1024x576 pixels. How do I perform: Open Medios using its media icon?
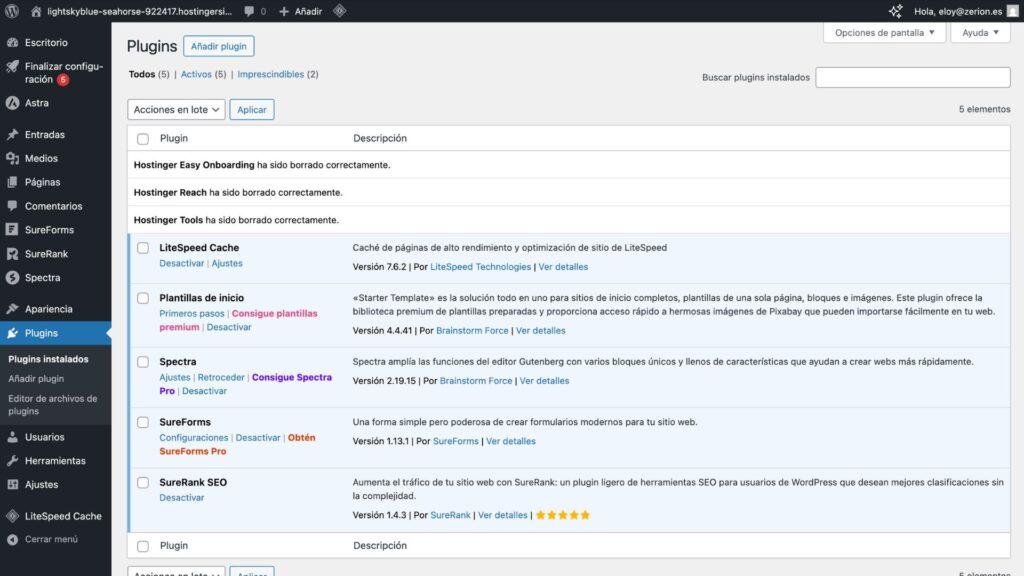pyautogui.click(x=12, y=157)
